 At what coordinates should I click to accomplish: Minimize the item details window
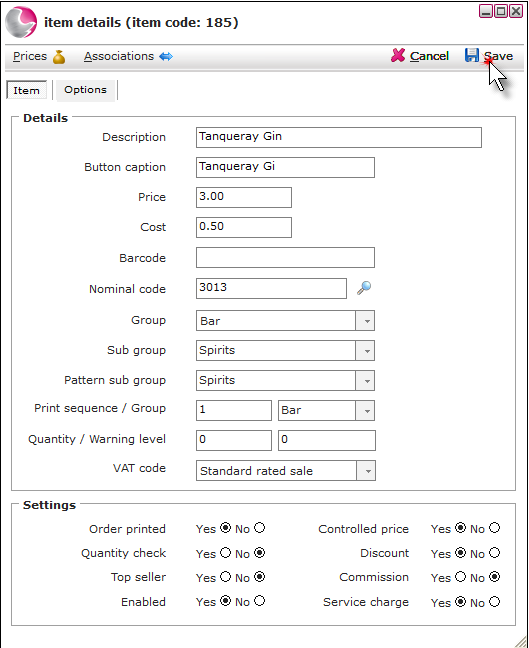486,11
